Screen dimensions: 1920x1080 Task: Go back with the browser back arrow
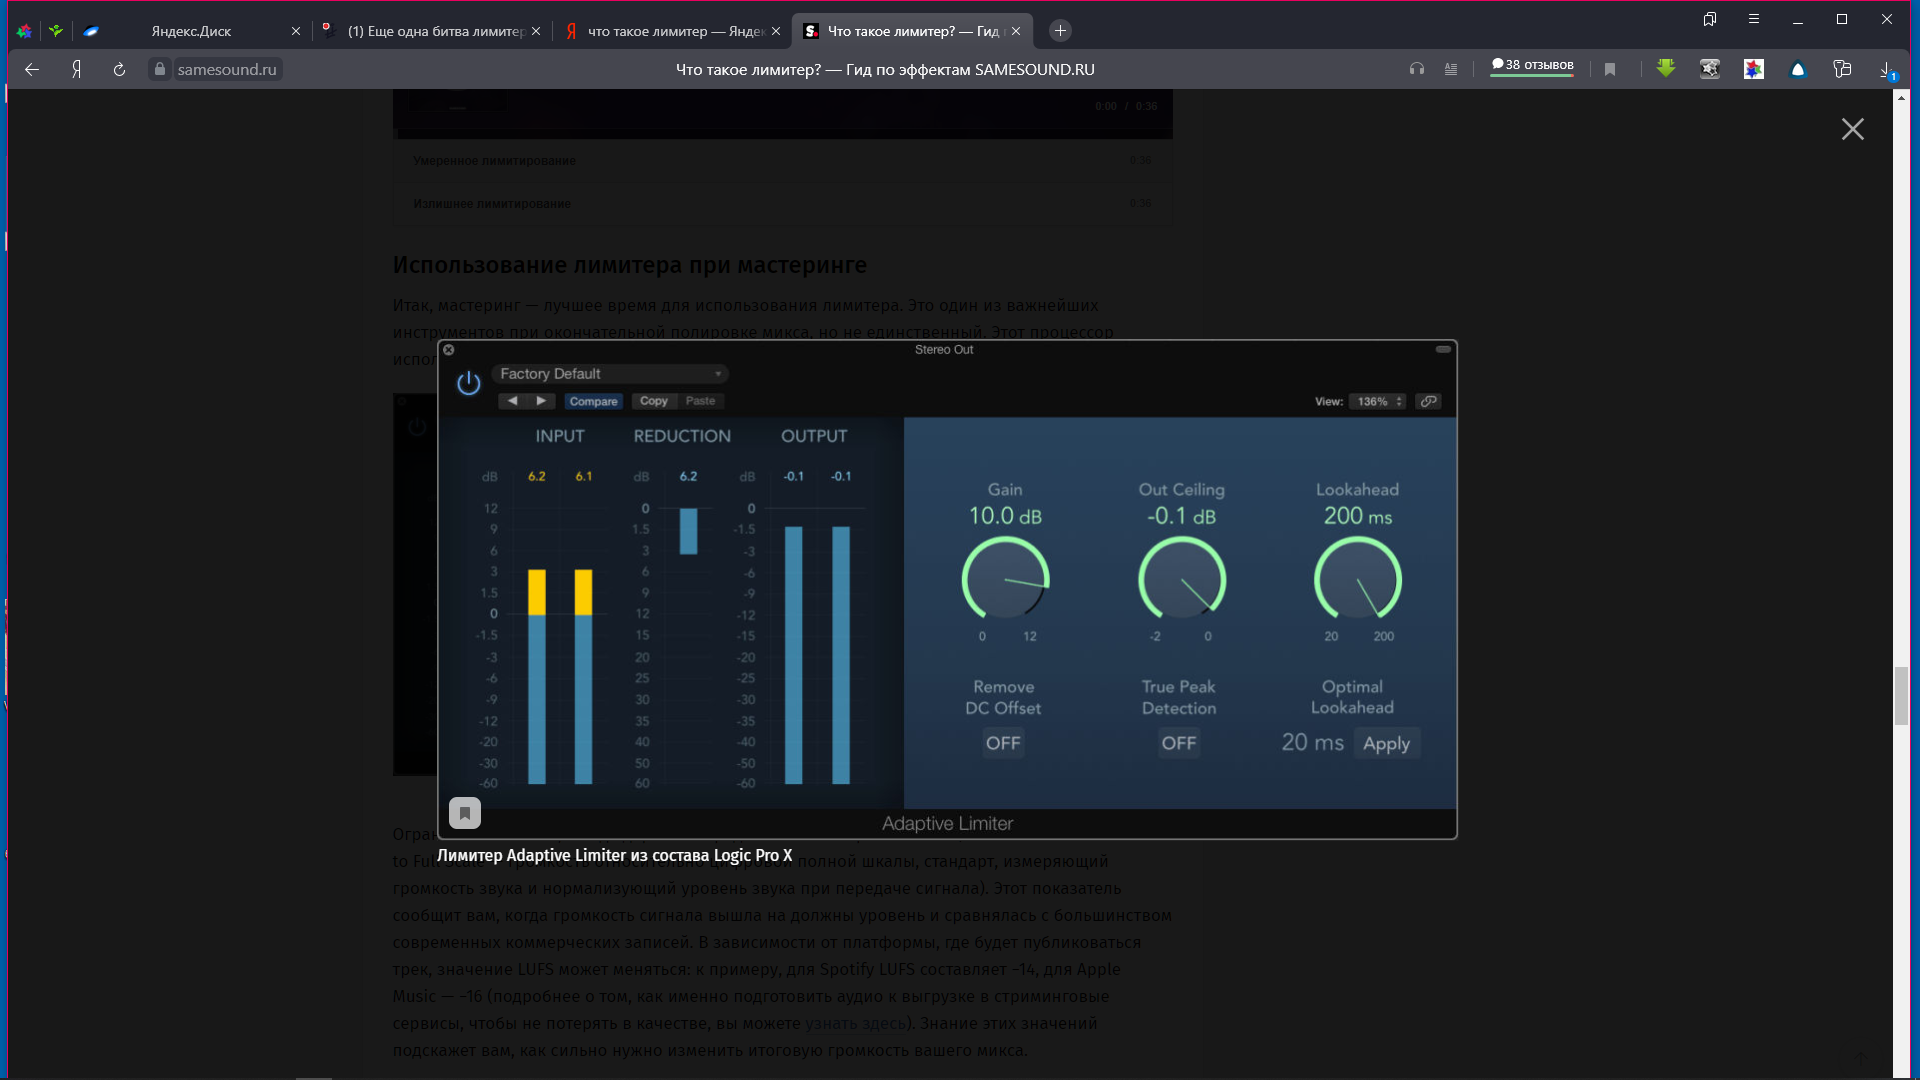32,69
